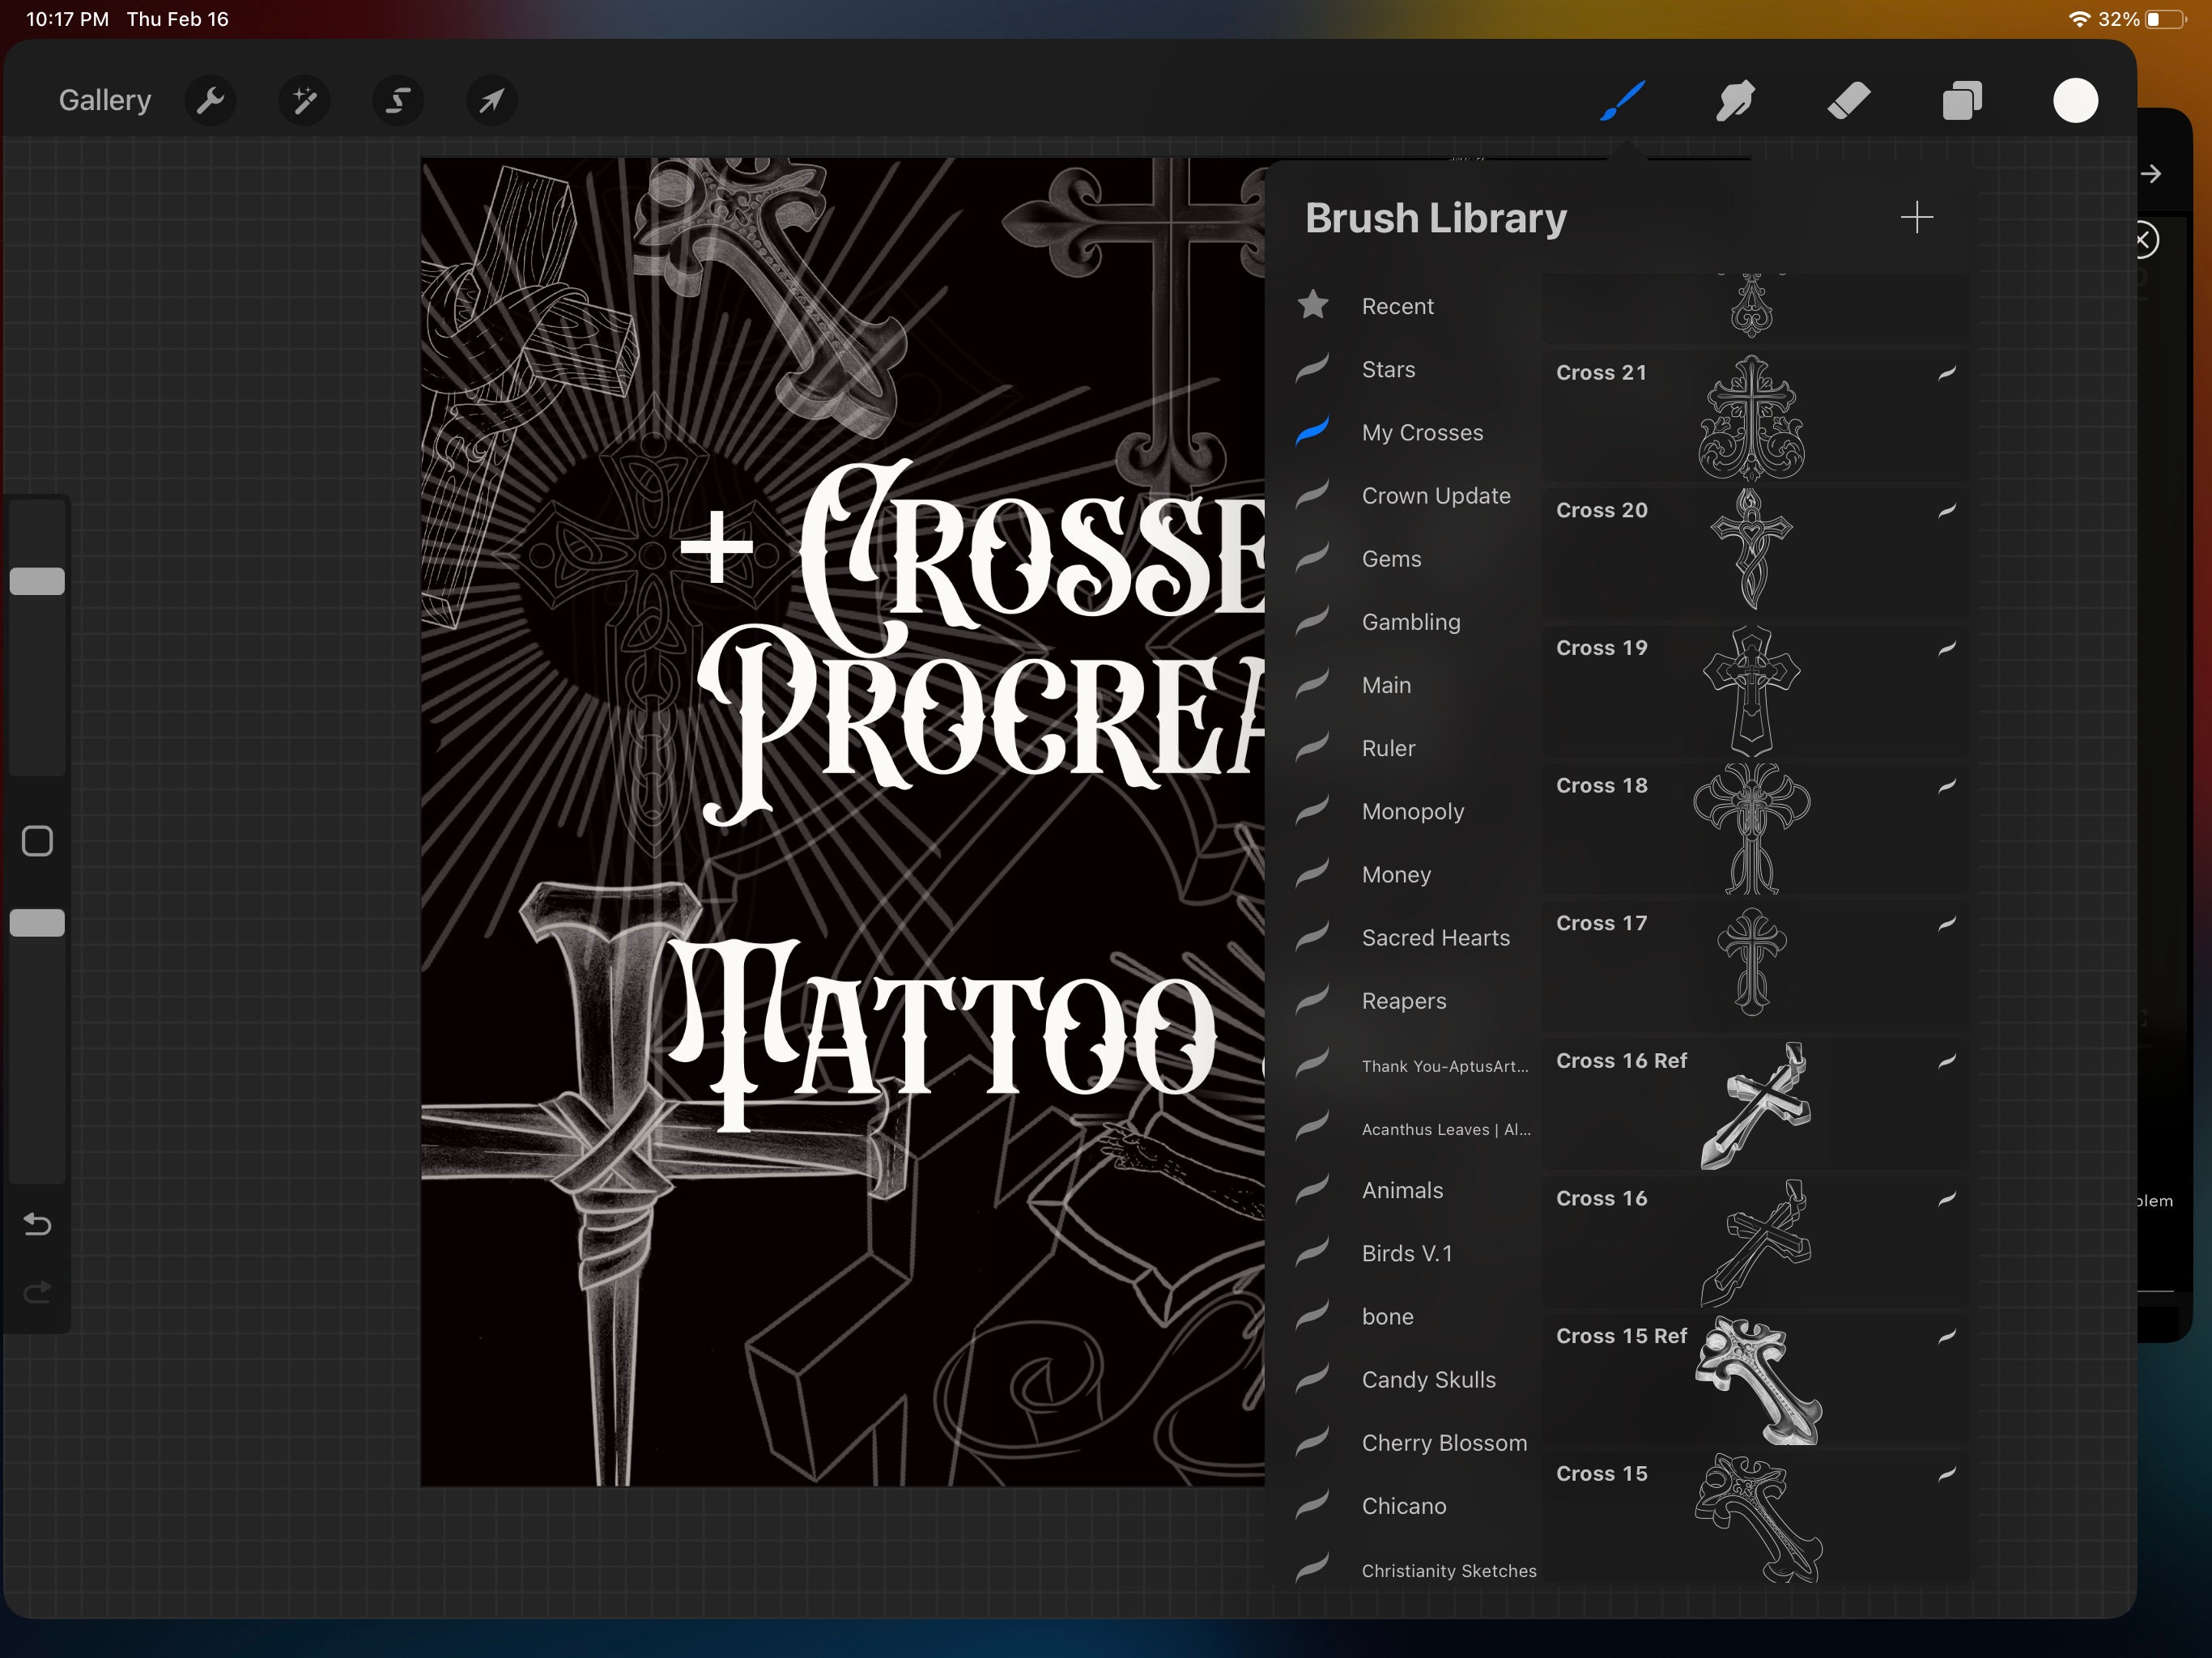The width and height of the screenshot is (2212, 1658).
Task: Select the Eraser tool
Action: (1849, 100)
